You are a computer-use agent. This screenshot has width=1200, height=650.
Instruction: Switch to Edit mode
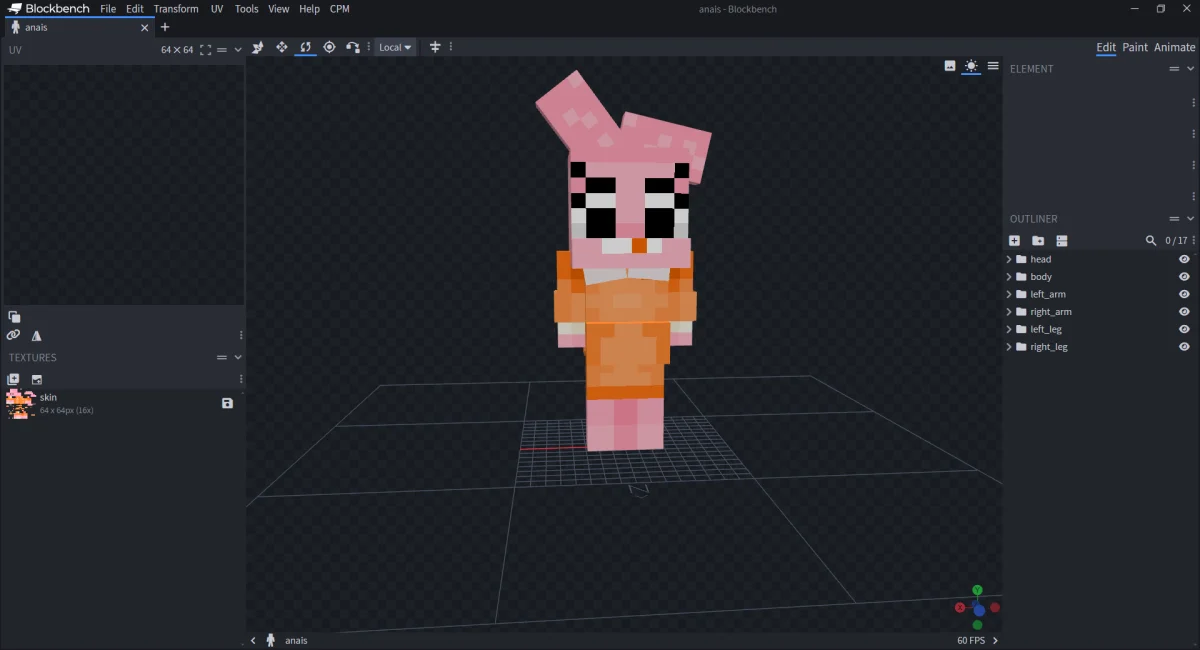1106,47
